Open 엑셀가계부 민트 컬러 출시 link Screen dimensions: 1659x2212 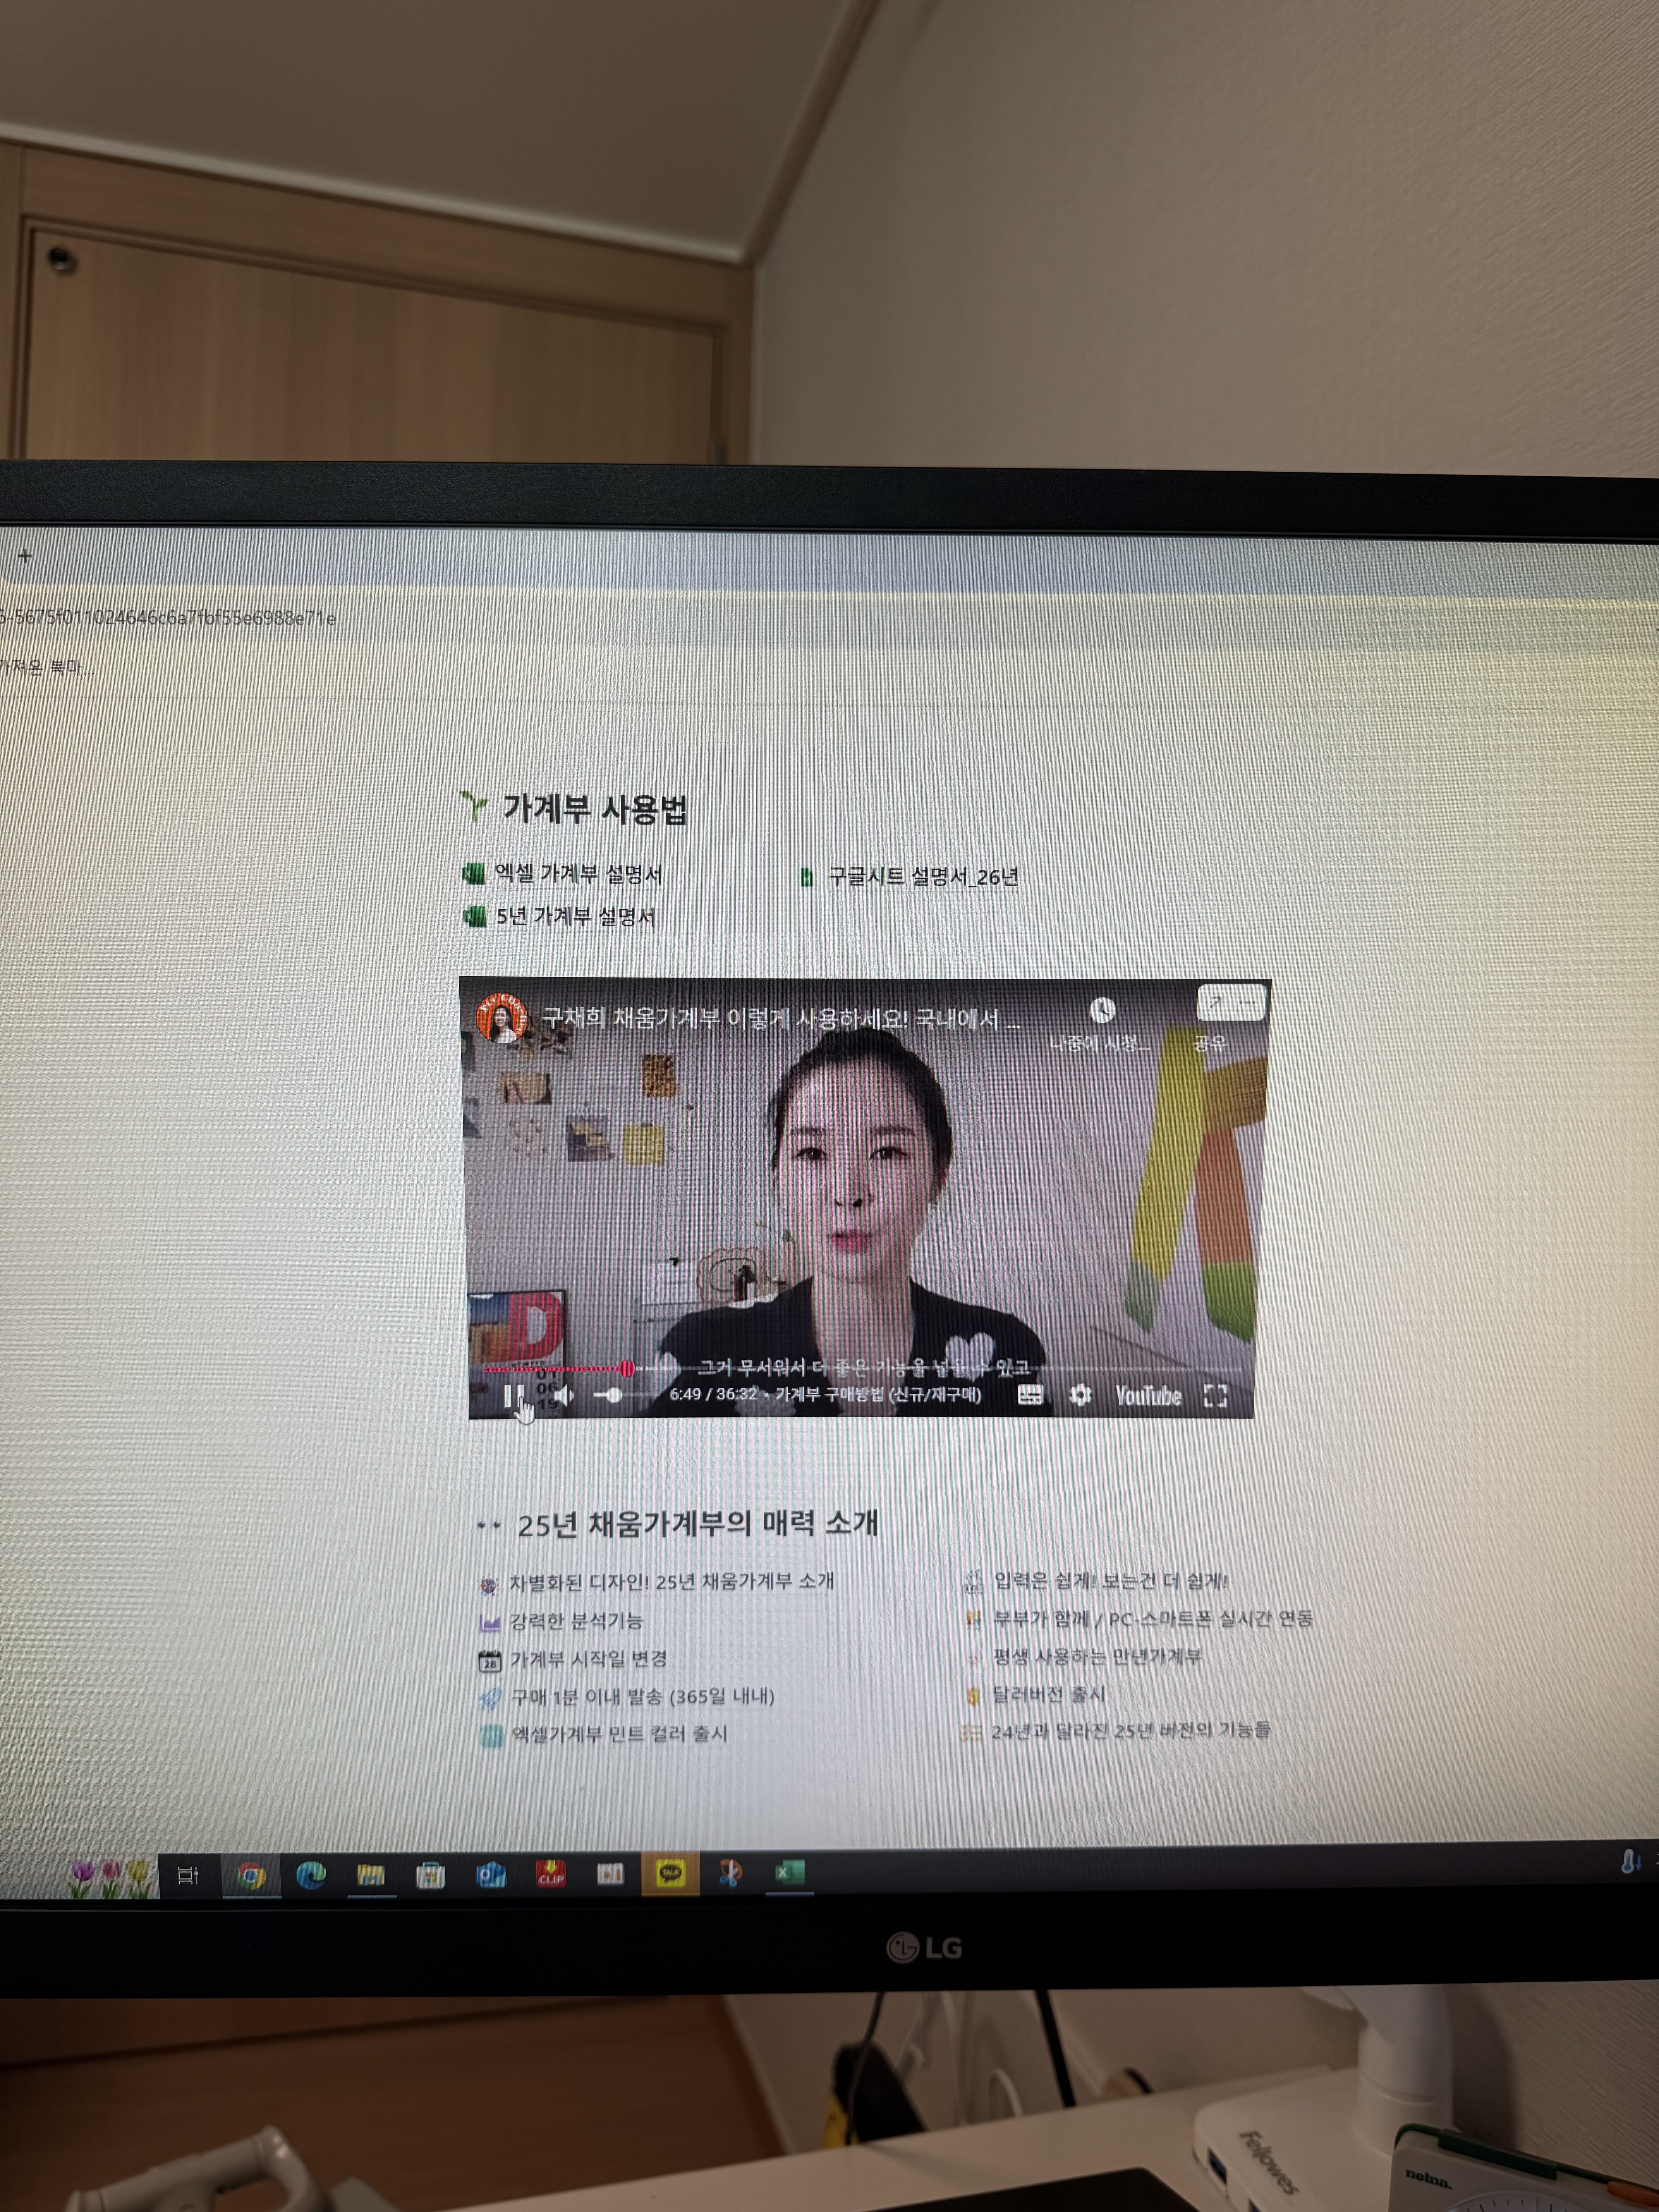[x=620, y=1734]
